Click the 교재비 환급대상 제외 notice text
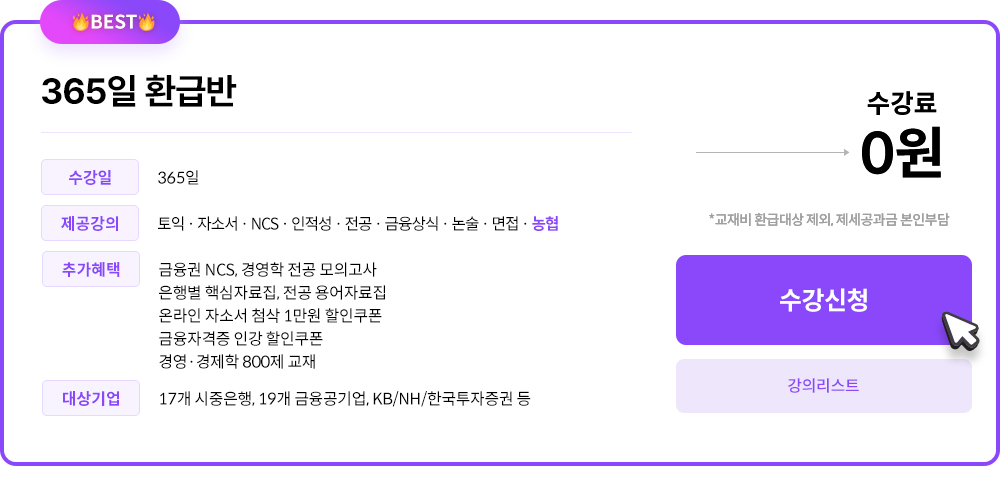Screen dimensions: 1000x498 828,218
